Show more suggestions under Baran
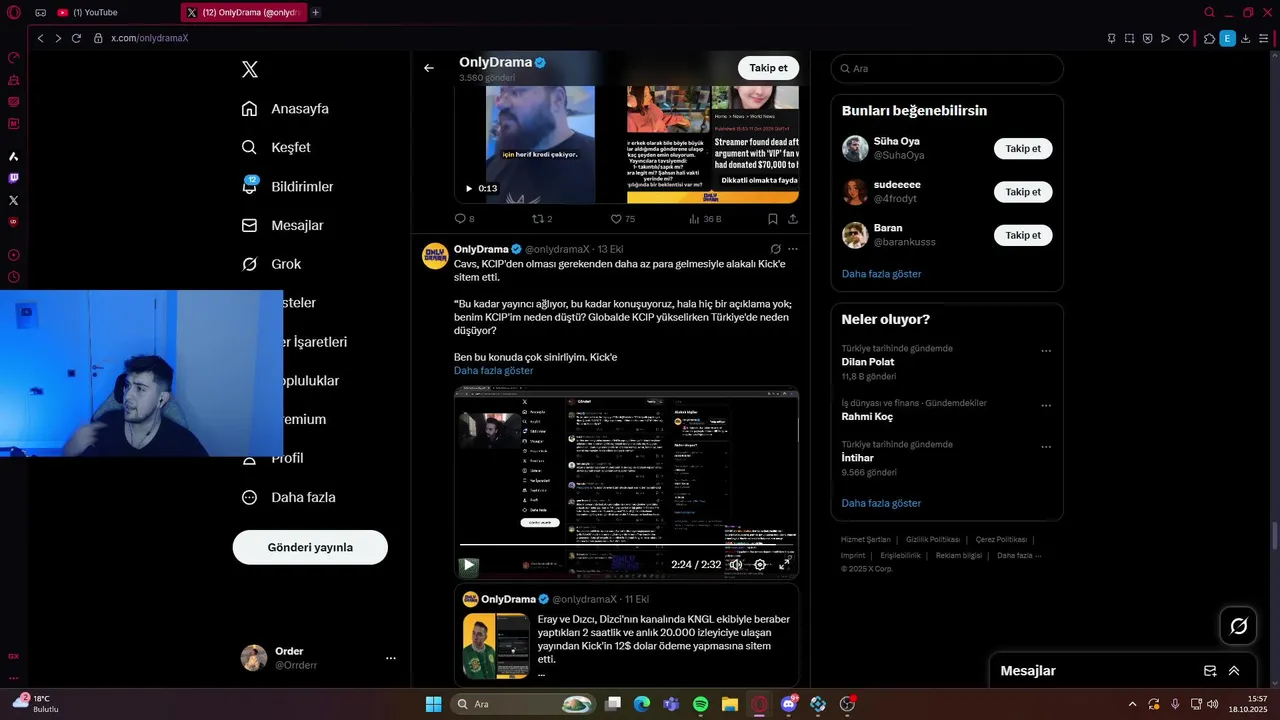This screenshot has height=720, width=1280. pos(881,274)
